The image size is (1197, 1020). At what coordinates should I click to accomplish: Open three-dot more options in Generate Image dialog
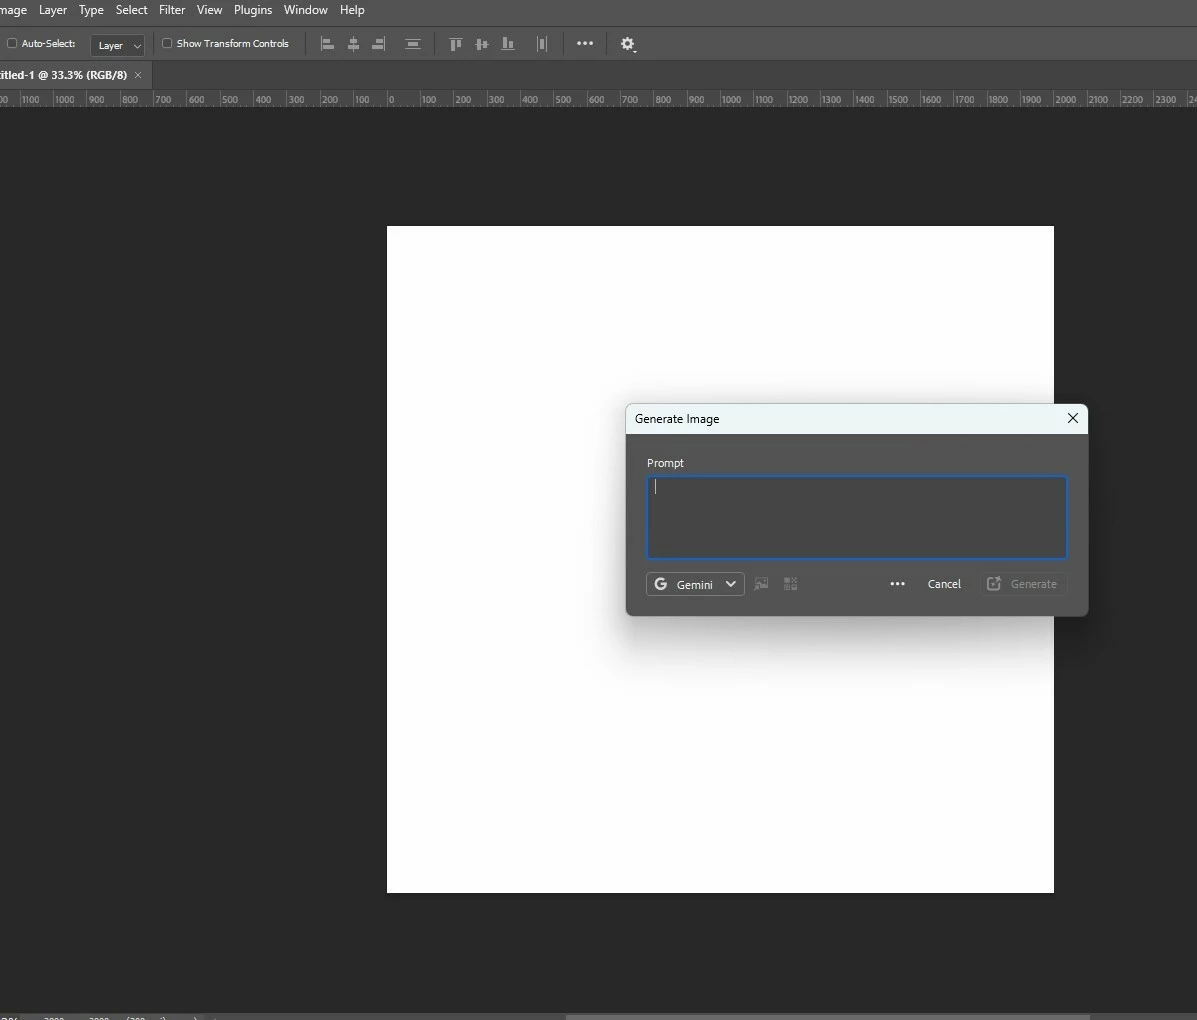coord(898,584)
